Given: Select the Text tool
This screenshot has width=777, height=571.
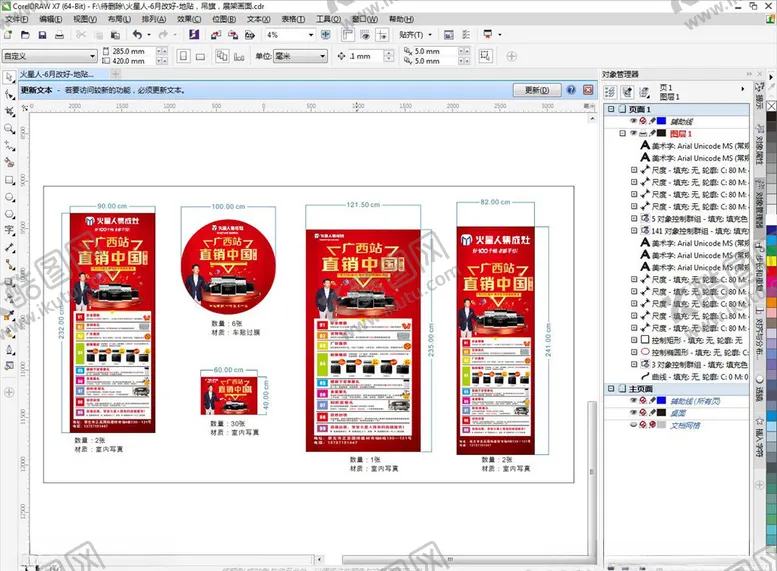Looking at the screenshot, I should coord(9,230).
